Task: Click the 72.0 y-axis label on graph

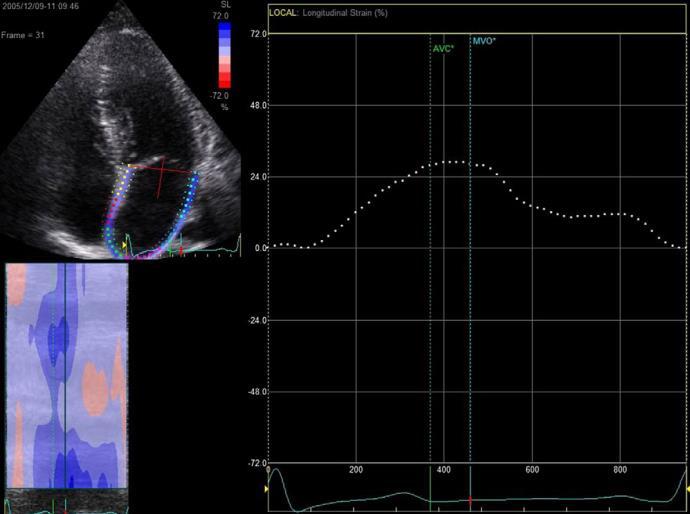Action: (258, 34)
